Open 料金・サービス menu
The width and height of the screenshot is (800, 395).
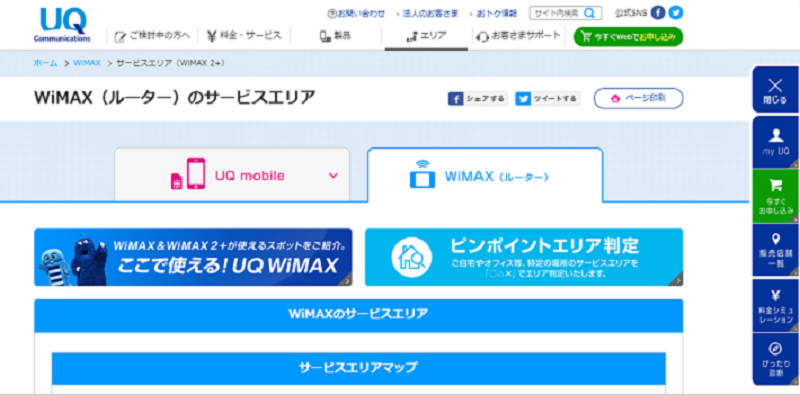[244, 36]
